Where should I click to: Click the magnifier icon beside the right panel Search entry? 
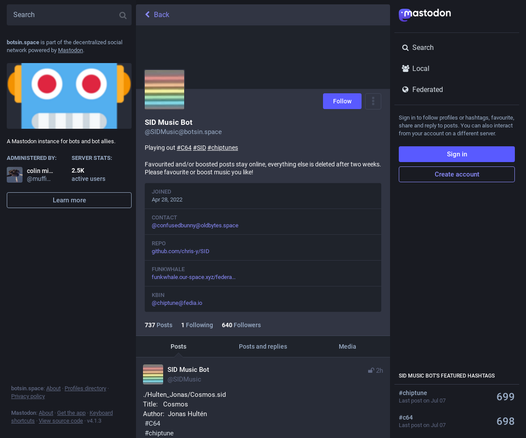(405, 48)
